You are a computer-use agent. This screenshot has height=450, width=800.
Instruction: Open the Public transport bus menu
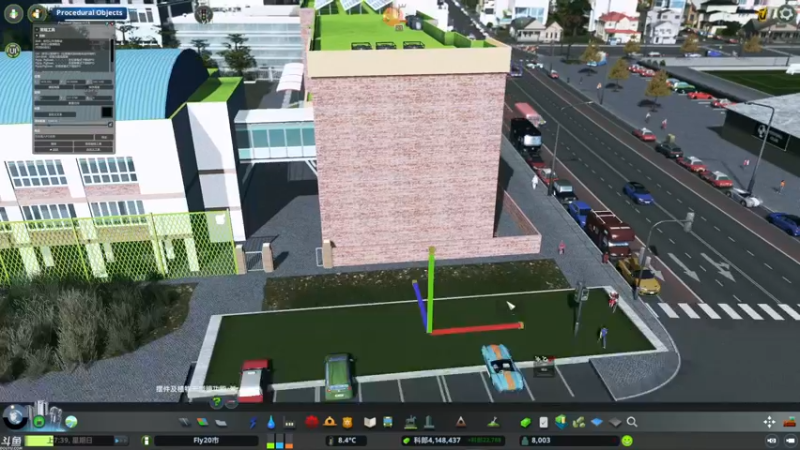(x=388, y=422)
